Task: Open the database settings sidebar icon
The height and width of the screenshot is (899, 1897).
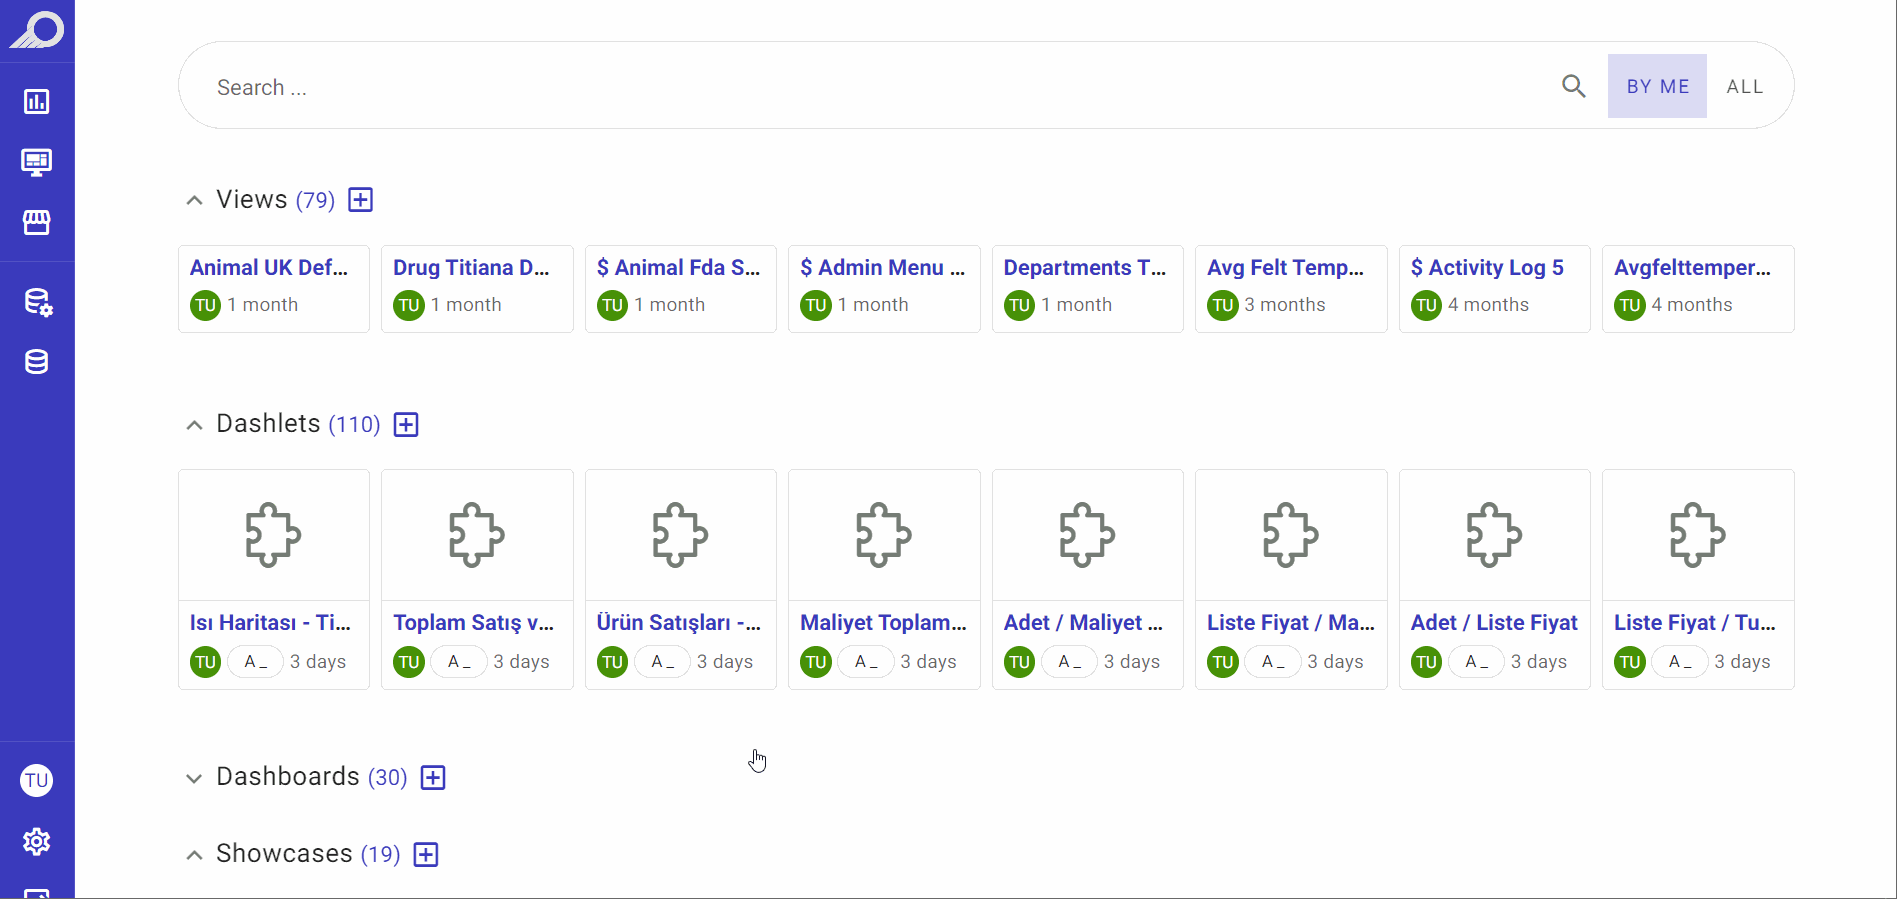Action: point(37,302)
